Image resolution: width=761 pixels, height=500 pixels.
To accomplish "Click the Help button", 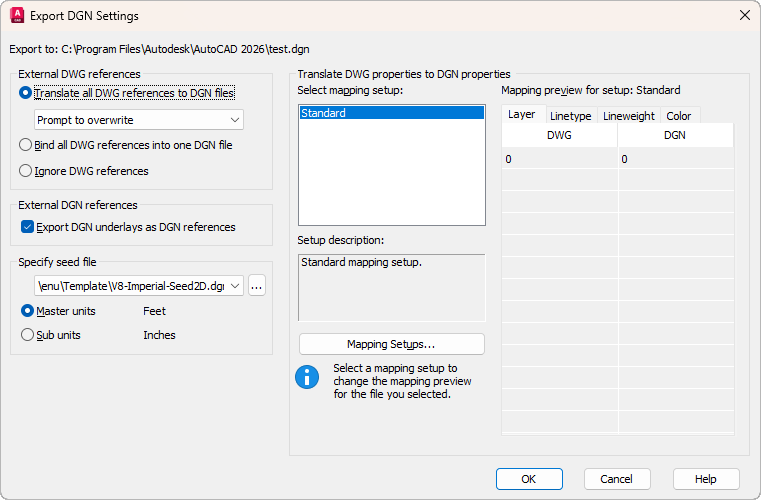I will (706, 479).
